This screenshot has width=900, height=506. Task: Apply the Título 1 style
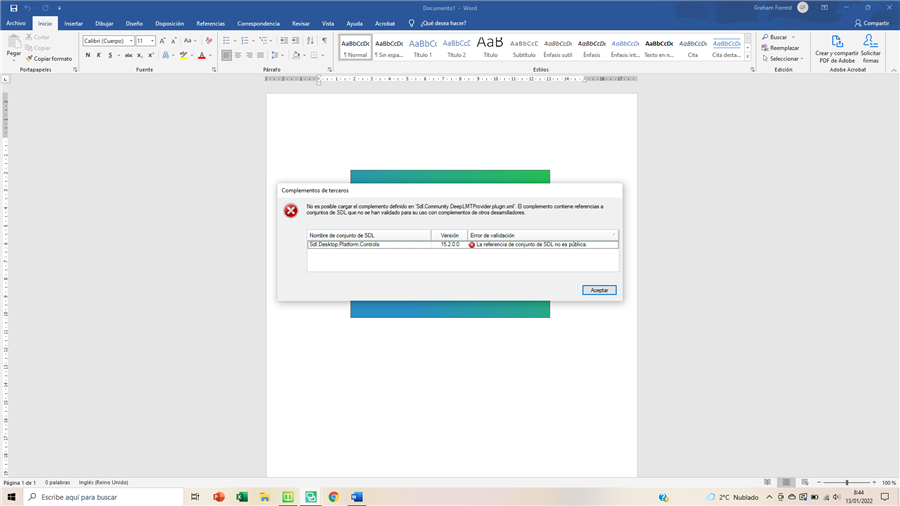coord(422,46)
